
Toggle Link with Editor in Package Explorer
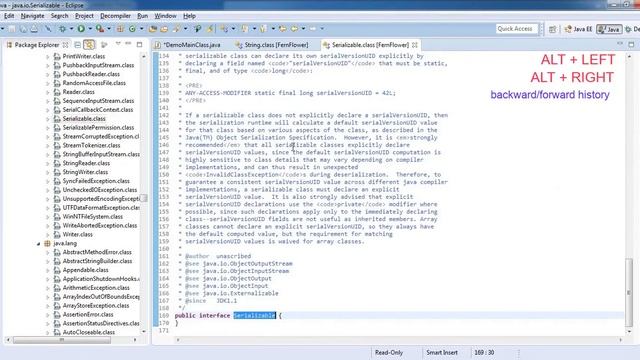click(89, 44)
